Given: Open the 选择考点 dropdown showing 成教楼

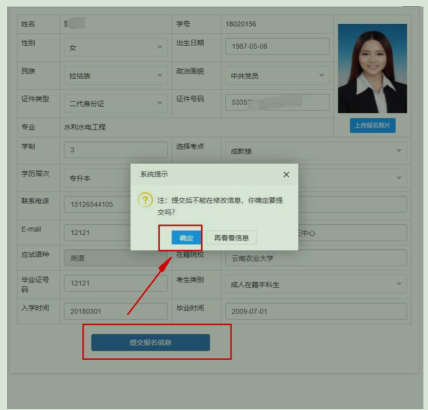Looking at the screenshot, I should (316, 151).
